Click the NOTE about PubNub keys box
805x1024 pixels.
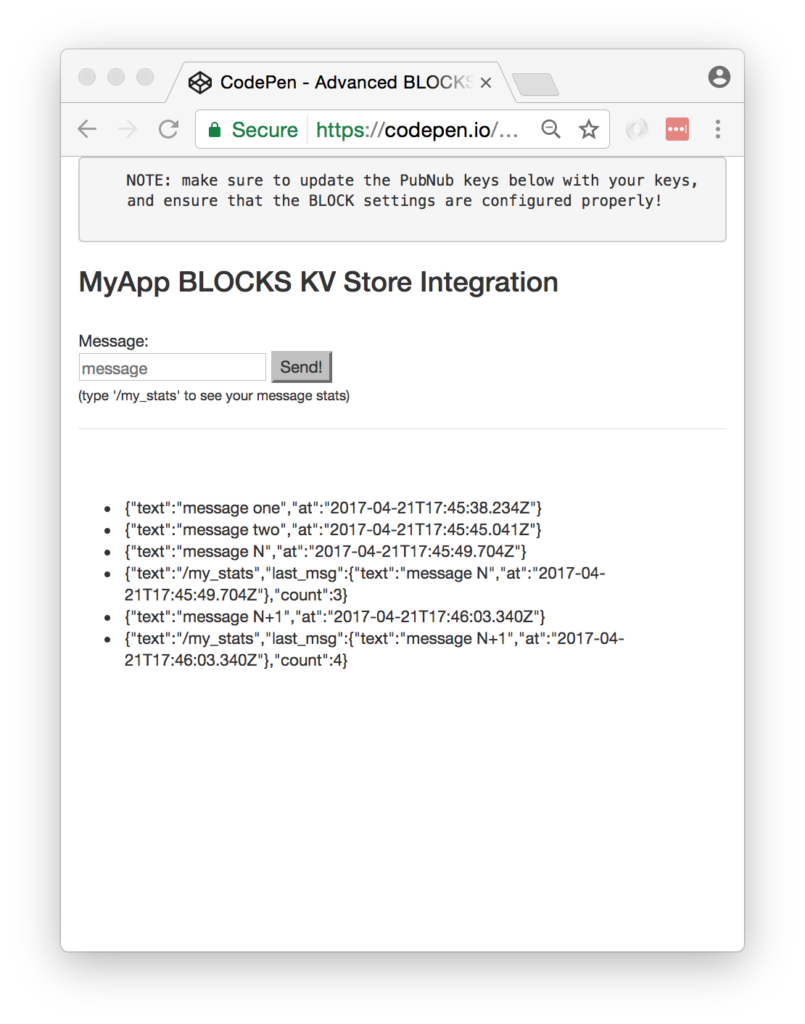402,199
